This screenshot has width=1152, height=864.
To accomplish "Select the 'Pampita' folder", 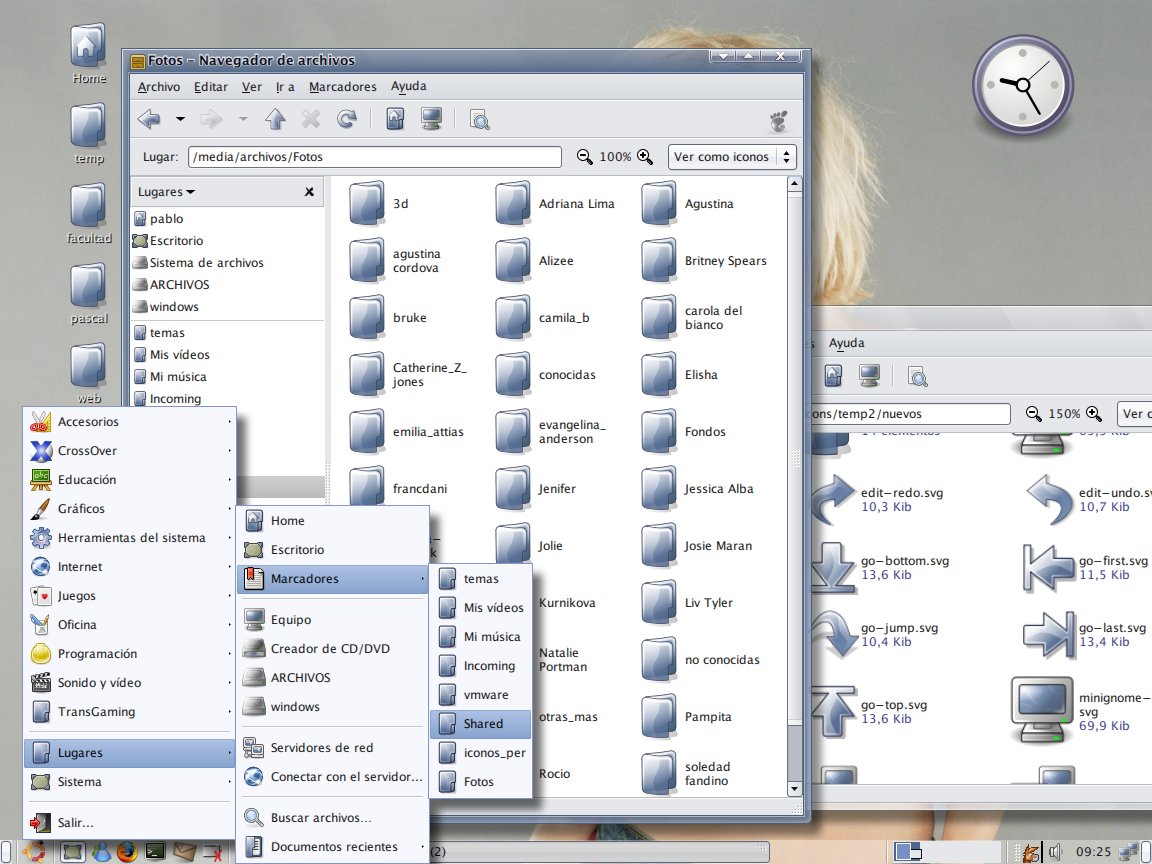I will [x=686, y=716].
